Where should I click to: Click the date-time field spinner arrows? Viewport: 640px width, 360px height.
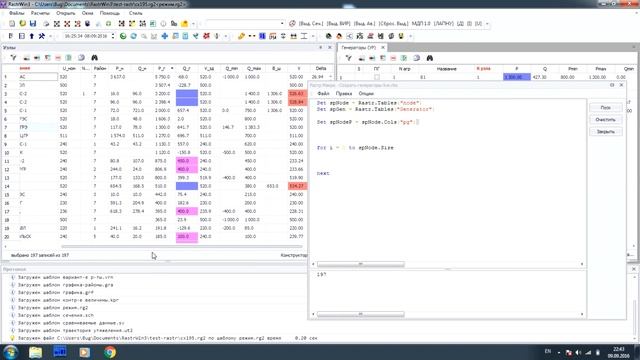[x=113, y=36]
